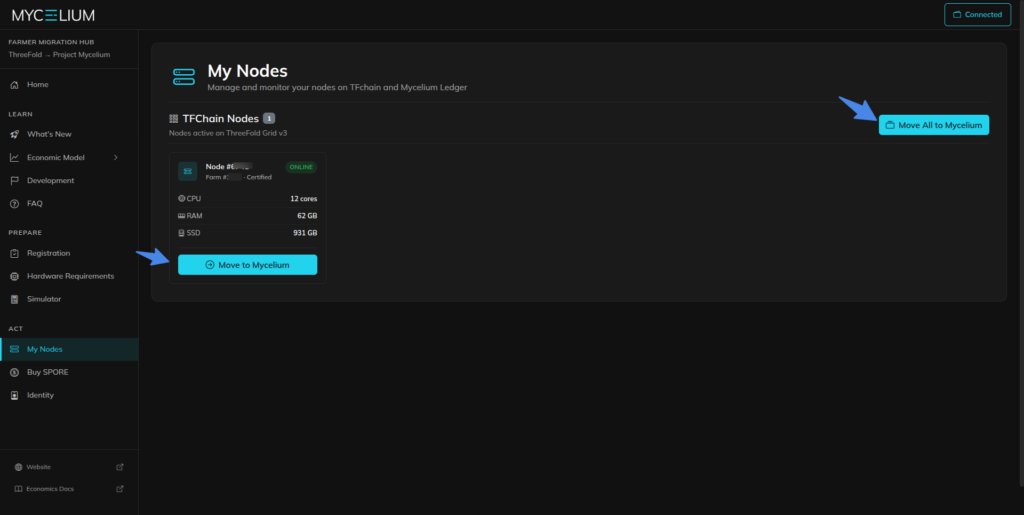Click the Mycelium logo in header
This screenshot has height=515, width=1024.
click(x=55, y=15)
